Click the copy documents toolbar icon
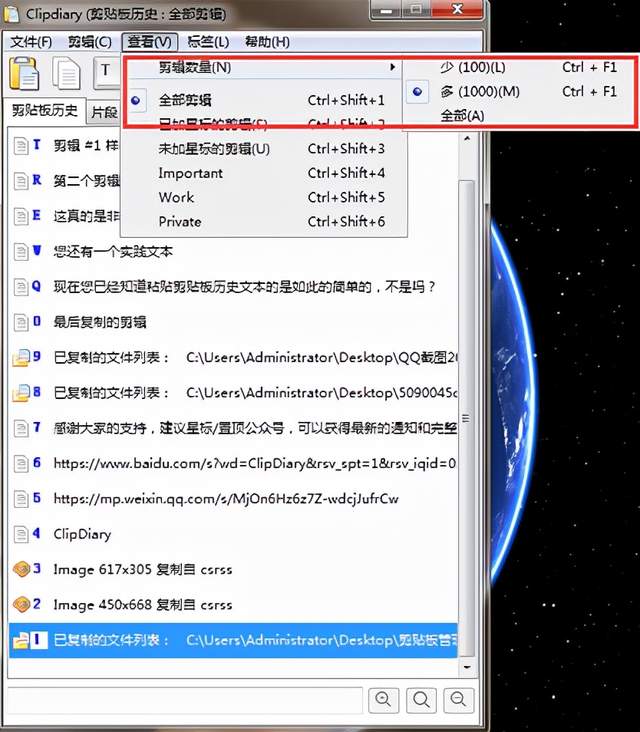640x732 pixels. coord(66,73)
